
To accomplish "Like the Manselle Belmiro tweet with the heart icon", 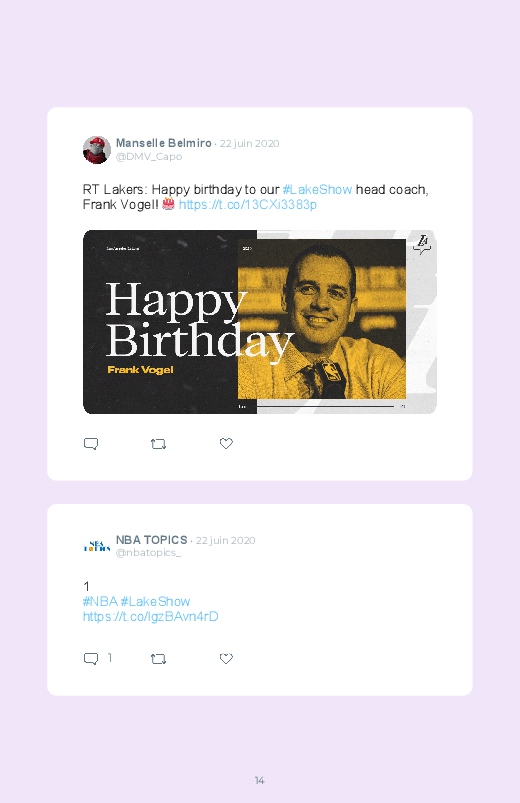I will click(x=226, y=443).
